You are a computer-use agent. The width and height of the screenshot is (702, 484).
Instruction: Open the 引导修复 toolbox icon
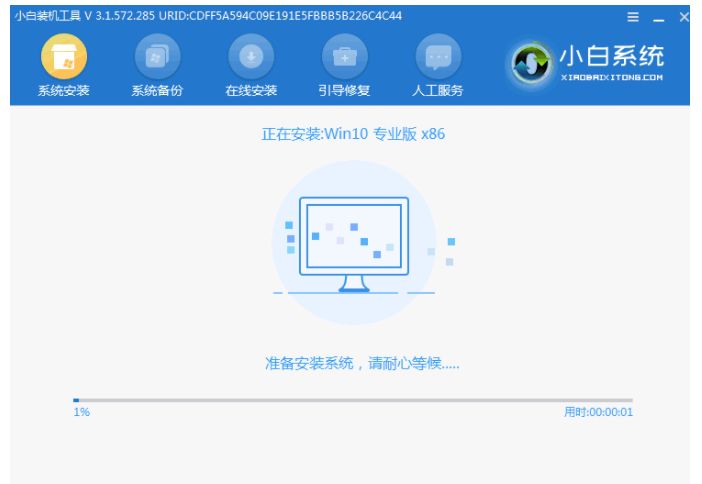coord(344,57)
